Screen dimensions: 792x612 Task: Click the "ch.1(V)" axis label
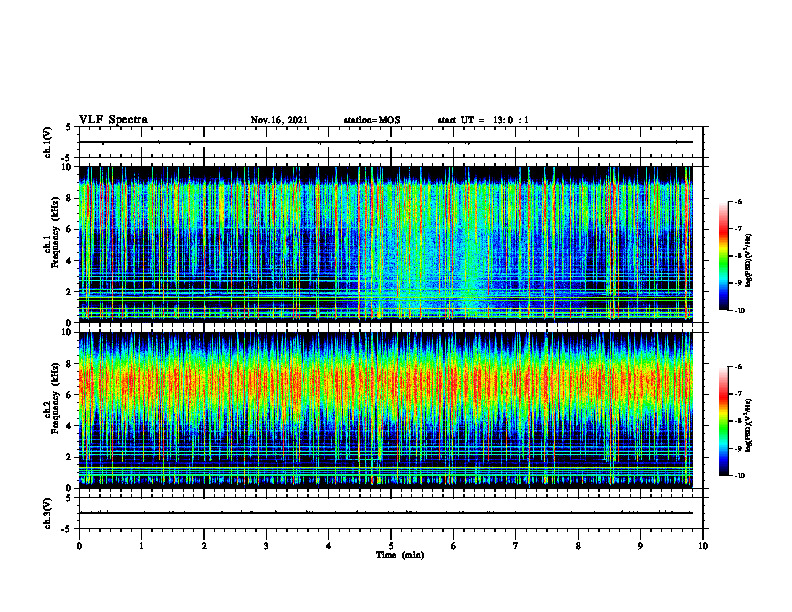47,142
